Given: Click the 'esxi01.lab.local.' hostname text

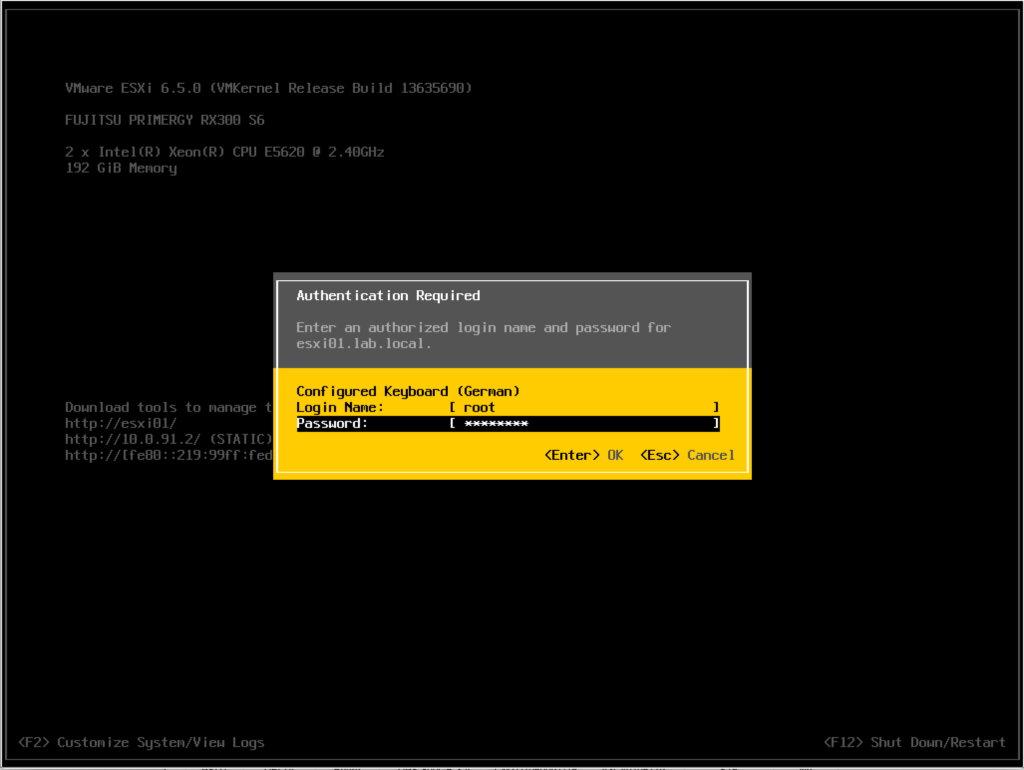Looking at the screenshot, I should [x=364, y=344].
